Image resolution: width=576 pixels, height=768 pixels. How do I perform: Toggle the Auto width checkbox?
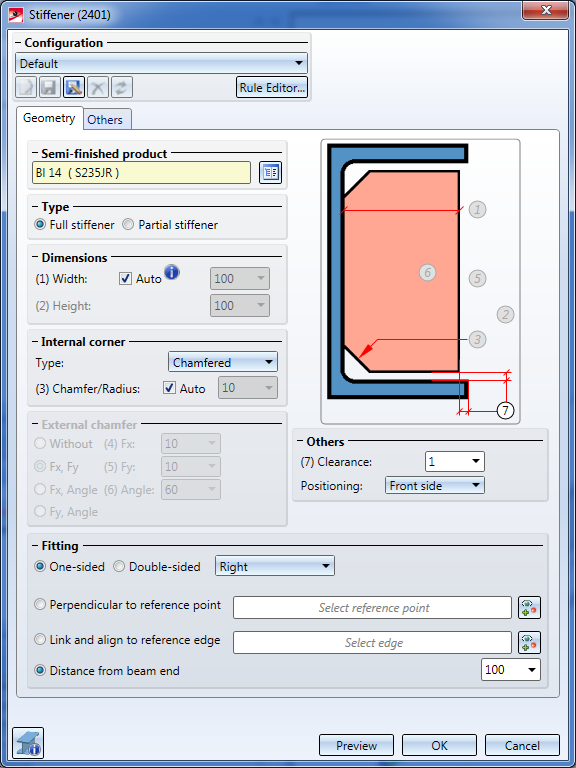126,279
